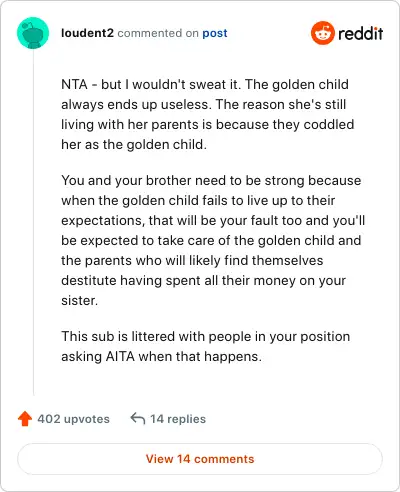Viewport: 400px width, 492px height.
Task: Click the orange Reddit Snoo logo
Action: [x=323, y=33]
